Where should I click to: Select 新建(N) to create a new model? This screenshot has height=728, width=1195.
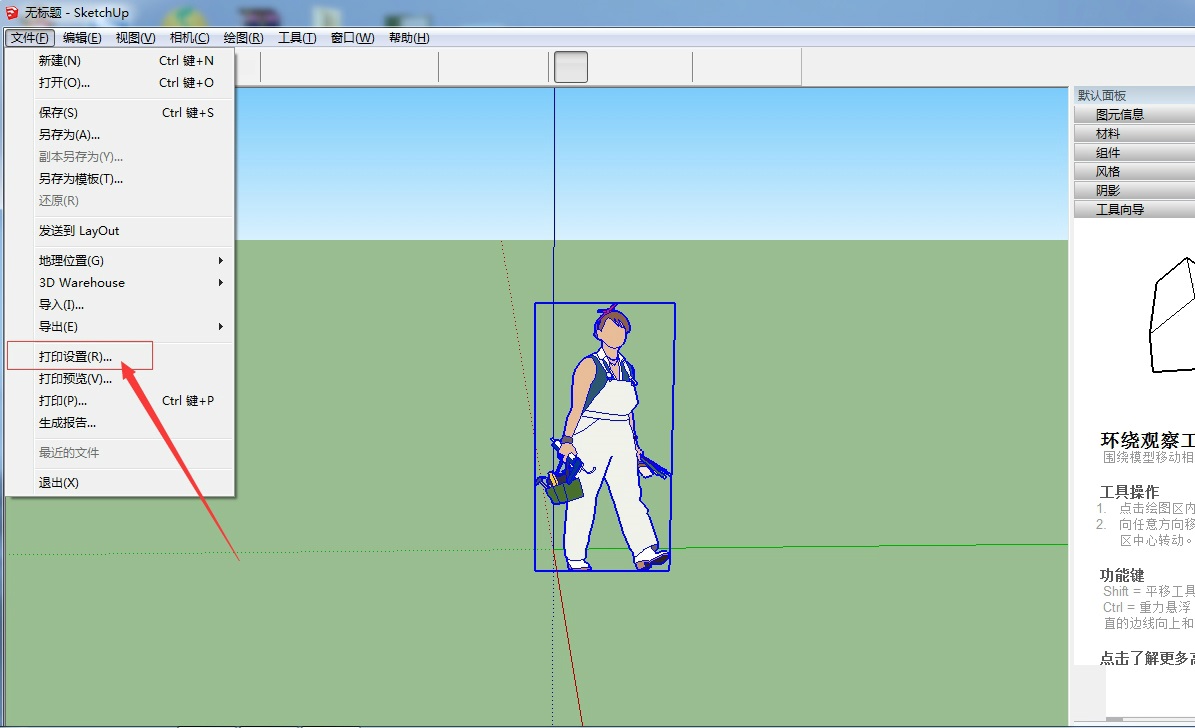(x=60, y=61)
